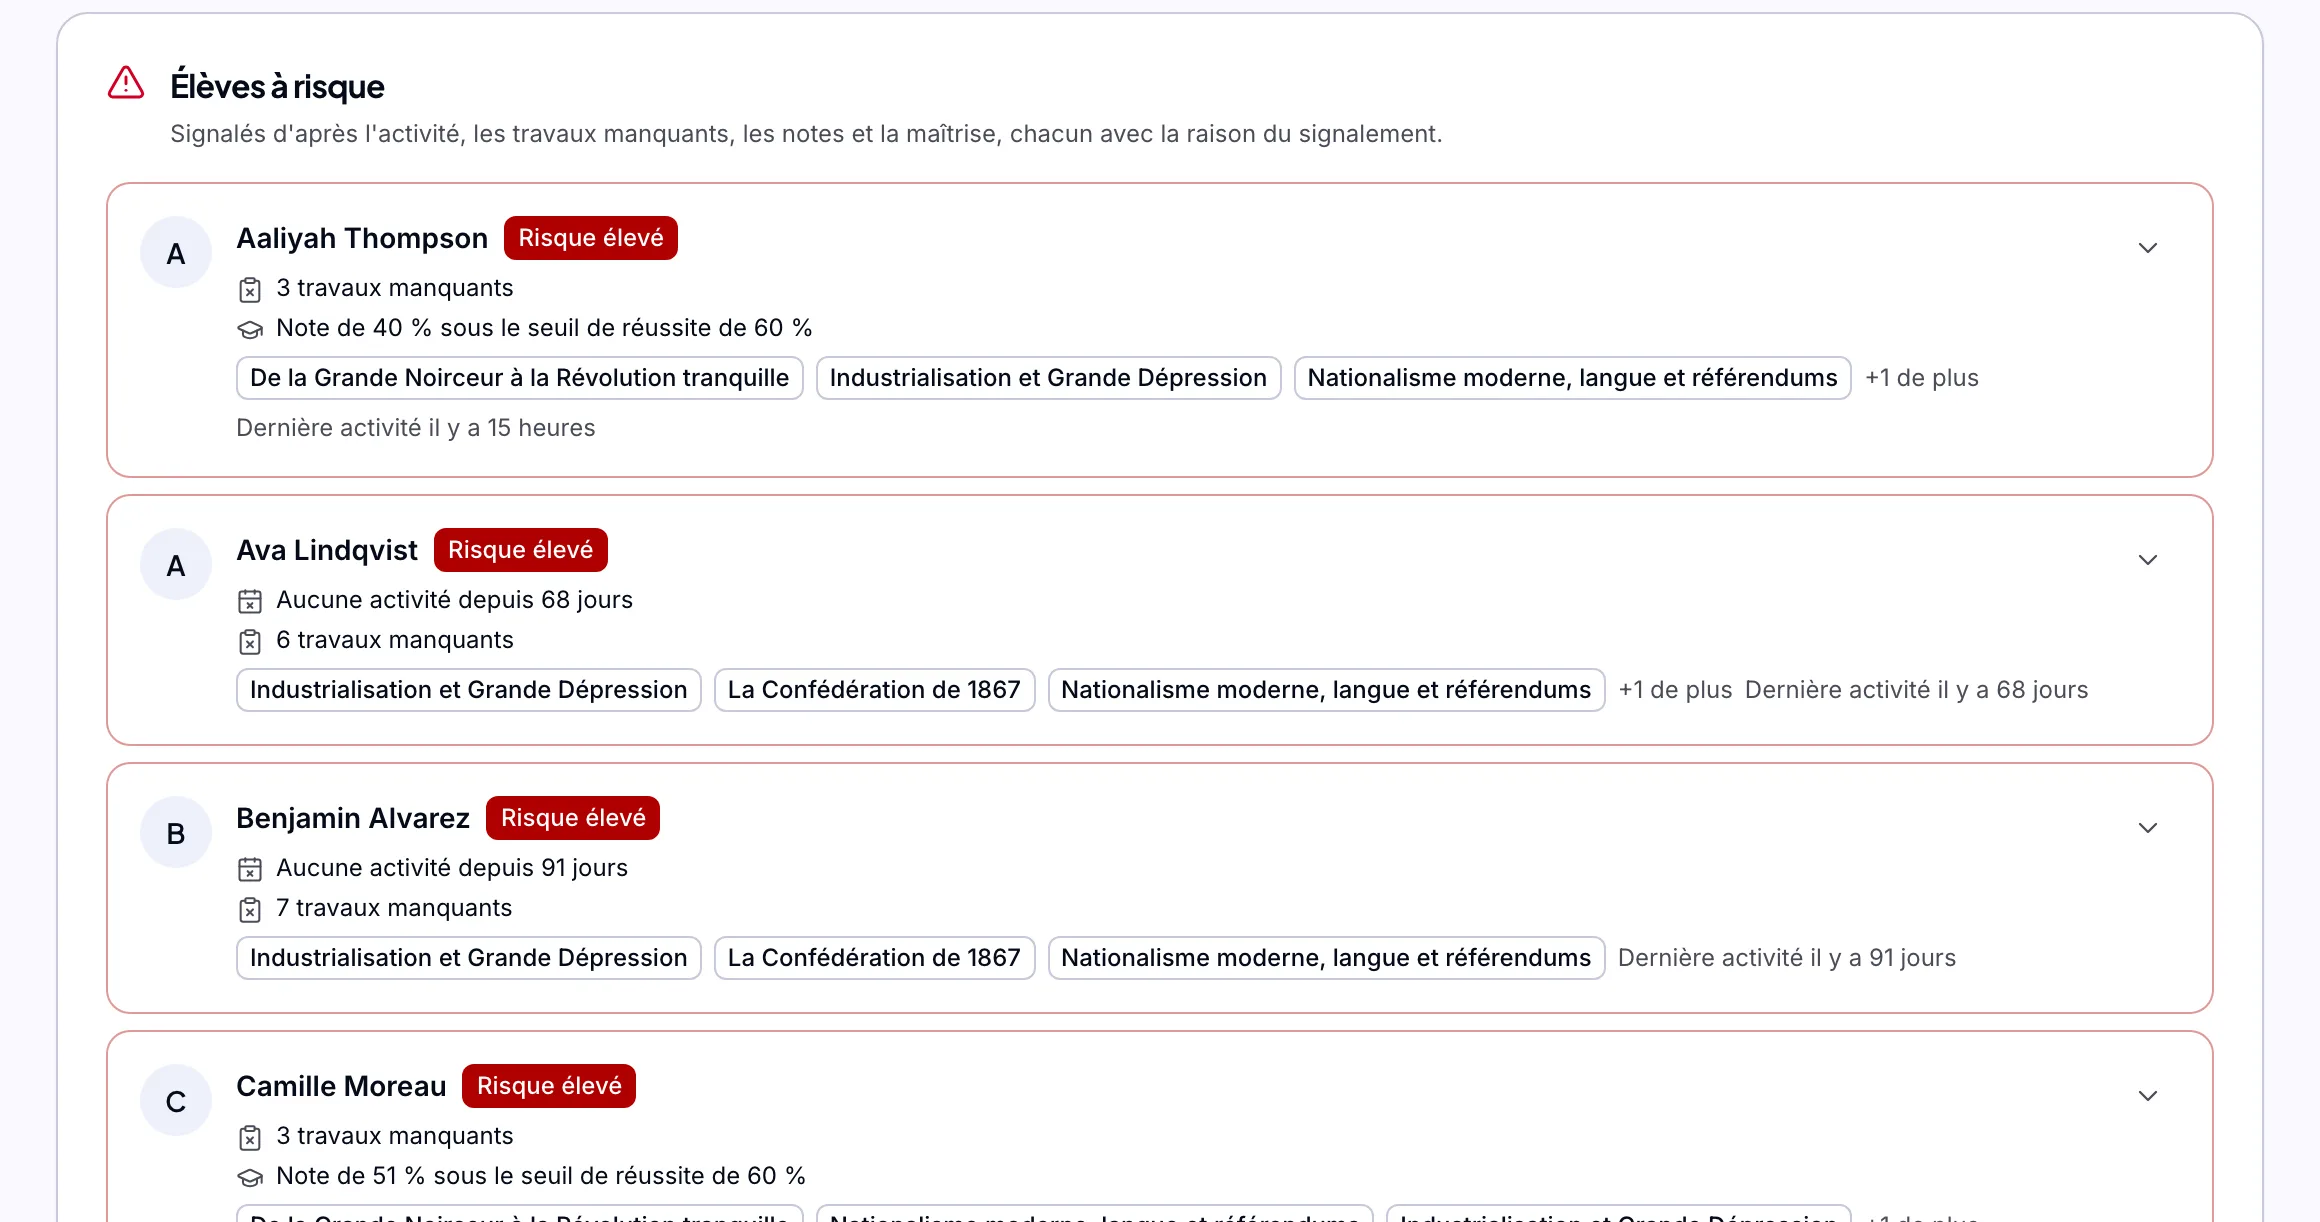Expand Aaliyah Thompson's card with the chevron

click(2147, 248)
